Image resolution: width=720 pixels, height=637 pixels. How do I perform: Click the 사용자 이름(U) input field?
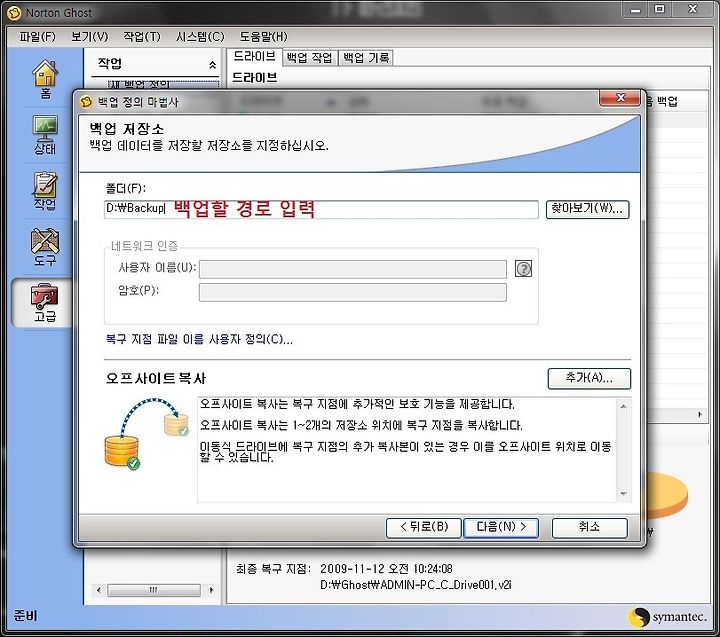point(353,269)
